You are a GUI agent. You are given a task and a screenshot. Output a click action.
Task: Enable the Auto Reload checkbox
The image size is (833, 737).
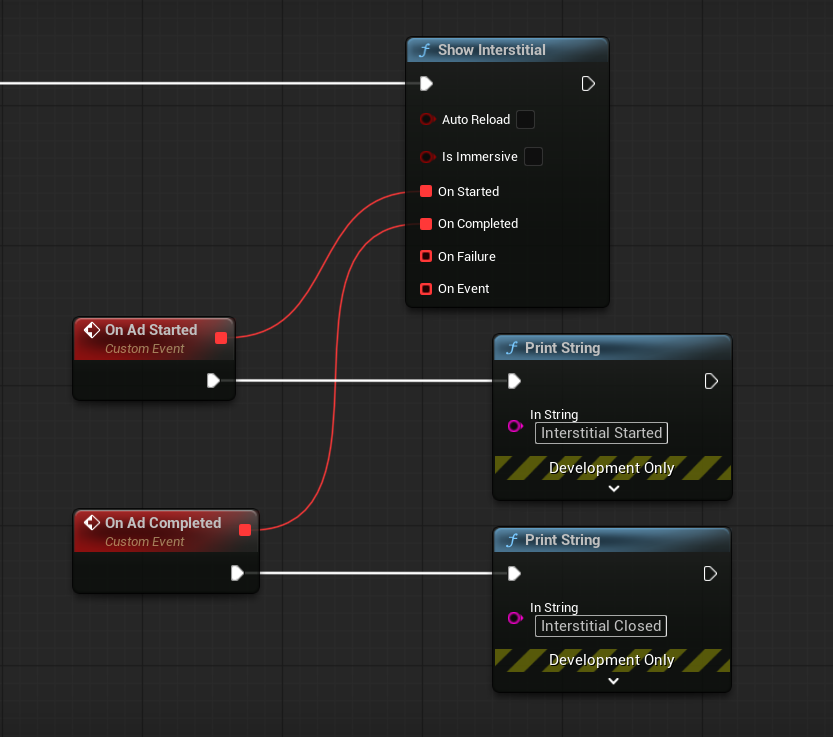pyautogui.click(x=525, y=120)
